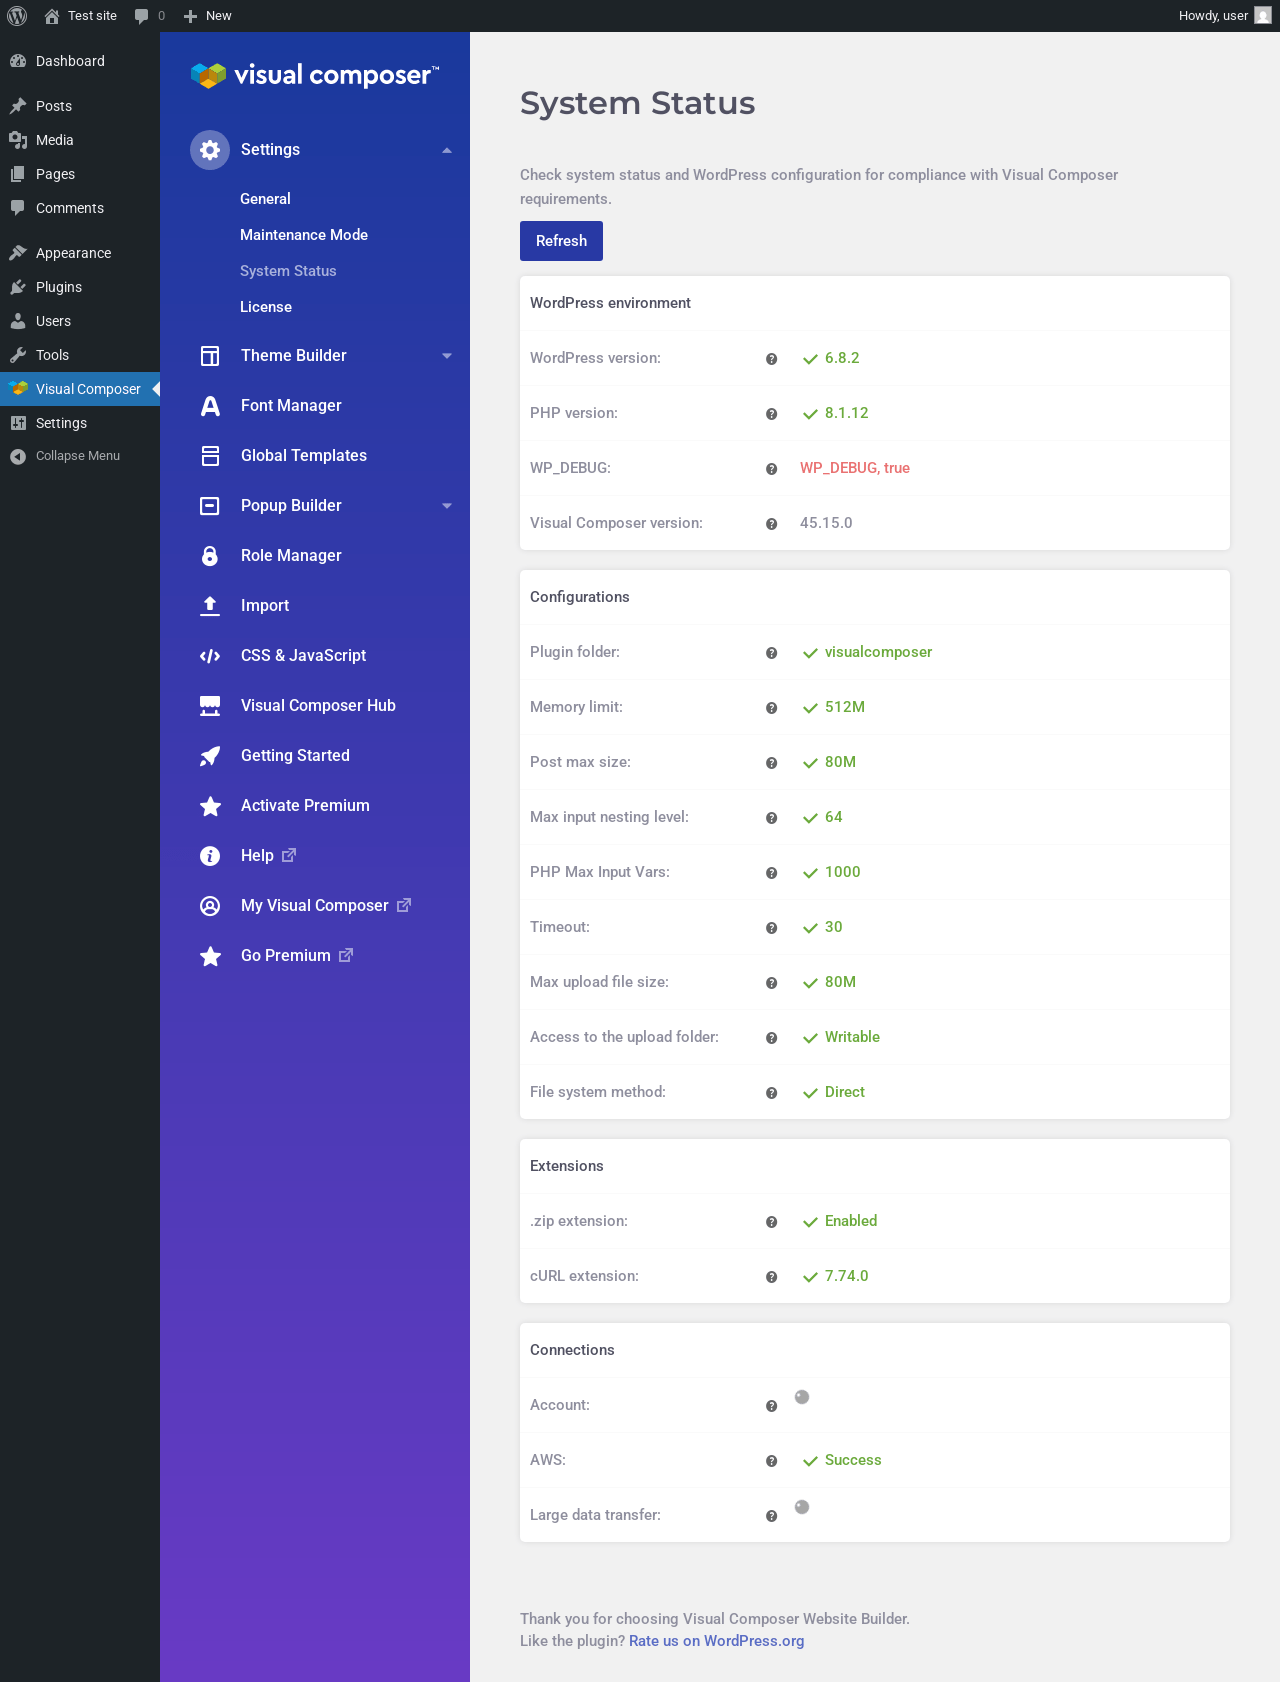Viewport: 1280px width, 1682px height.
Task: Click the Settings gear icon
Action: (210, 150)
